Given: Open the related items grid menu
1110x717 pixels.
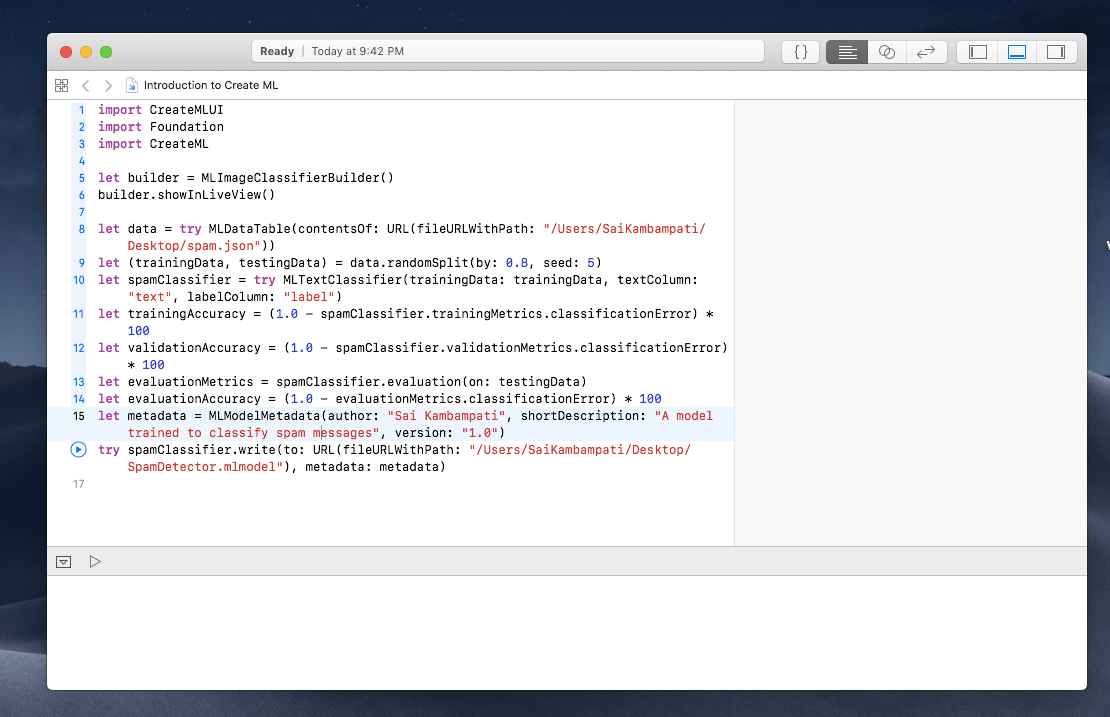Looking at the screenshot, I should [x=62, y=86].
